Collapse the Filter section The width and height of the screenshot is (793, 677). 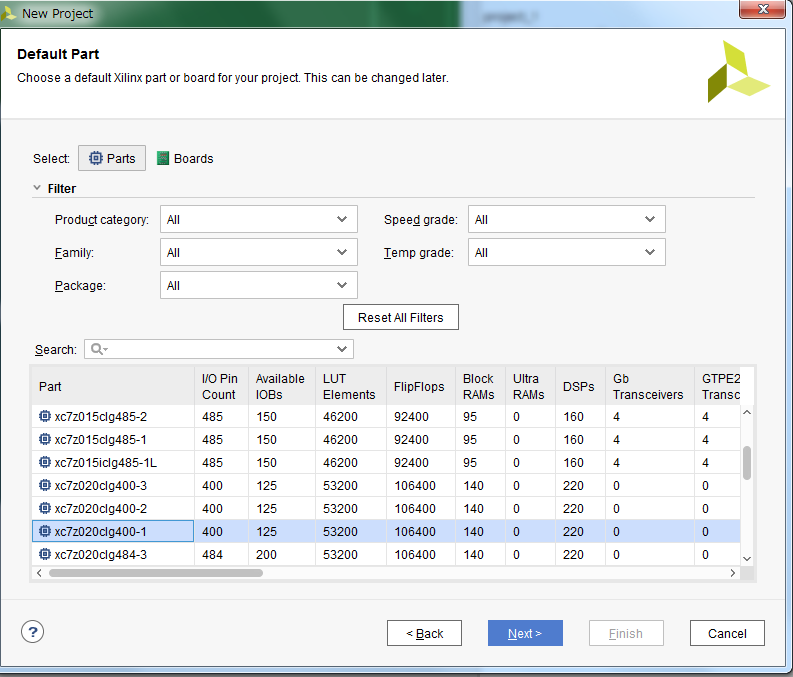(38, 188)
